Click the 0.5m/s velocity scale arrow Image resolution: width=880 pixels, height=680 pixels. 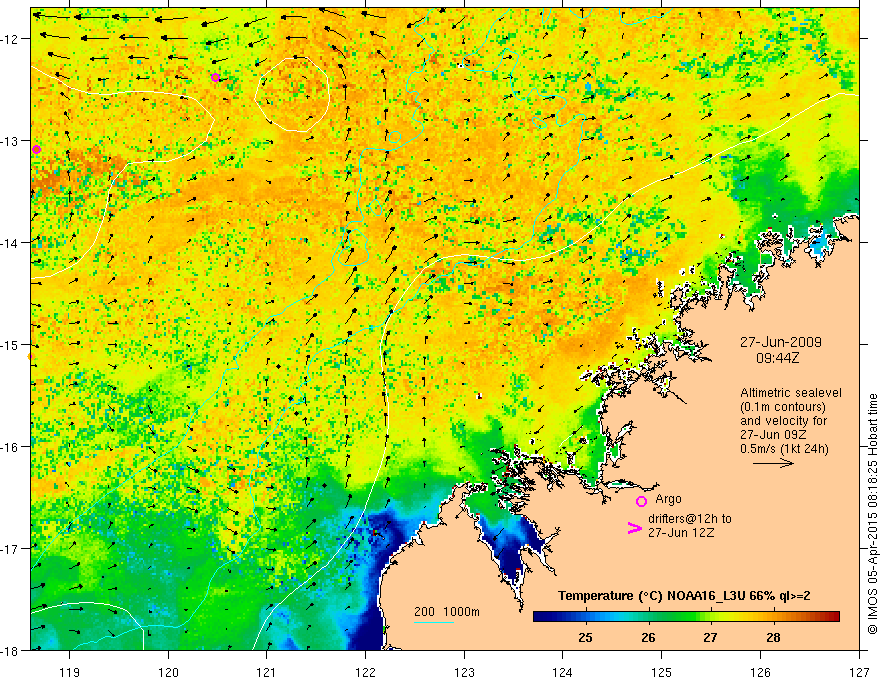(773, 463)
